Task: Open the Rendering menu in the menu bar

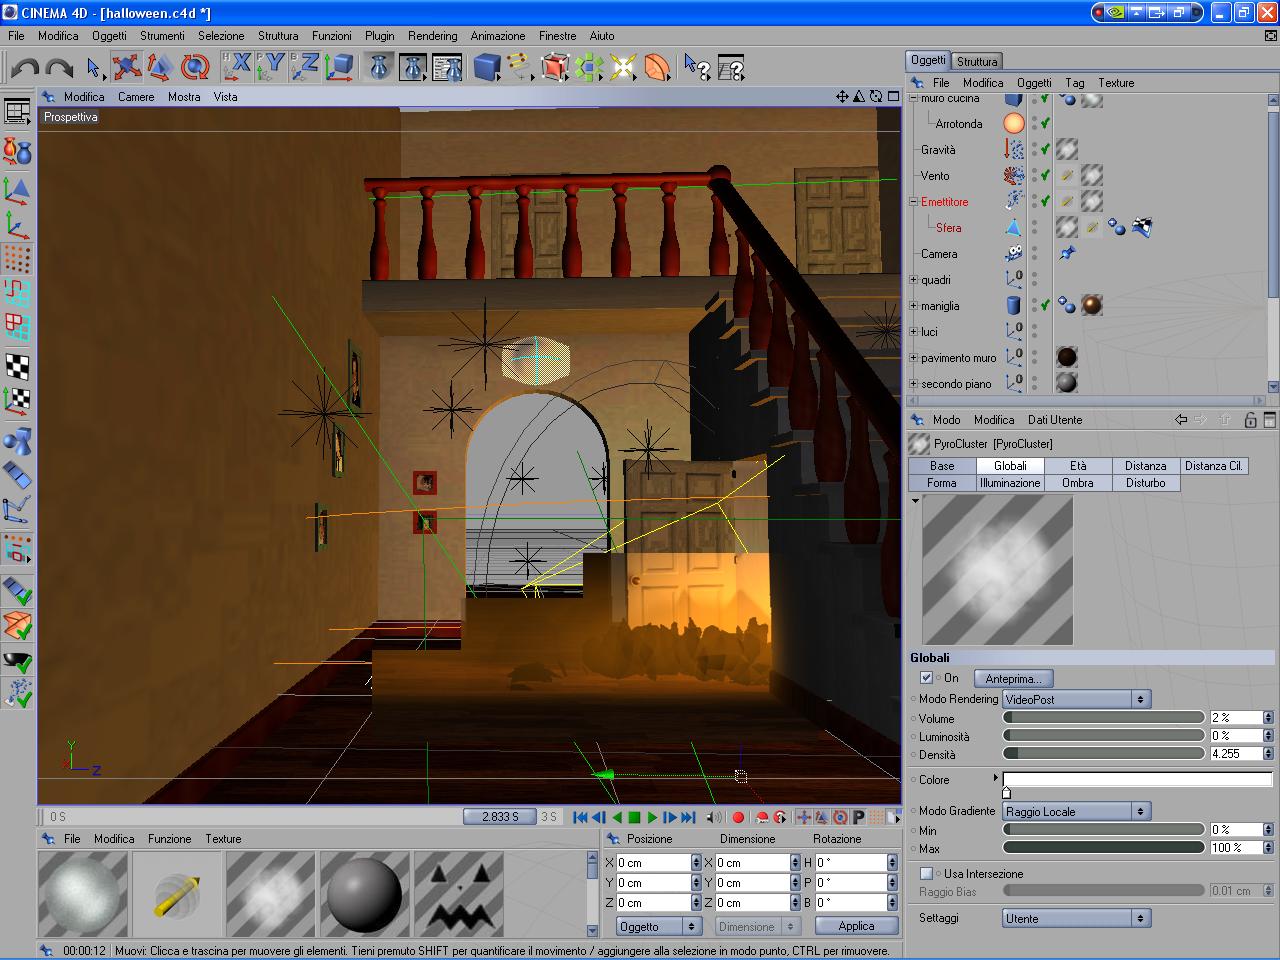Action: [432, 36]
